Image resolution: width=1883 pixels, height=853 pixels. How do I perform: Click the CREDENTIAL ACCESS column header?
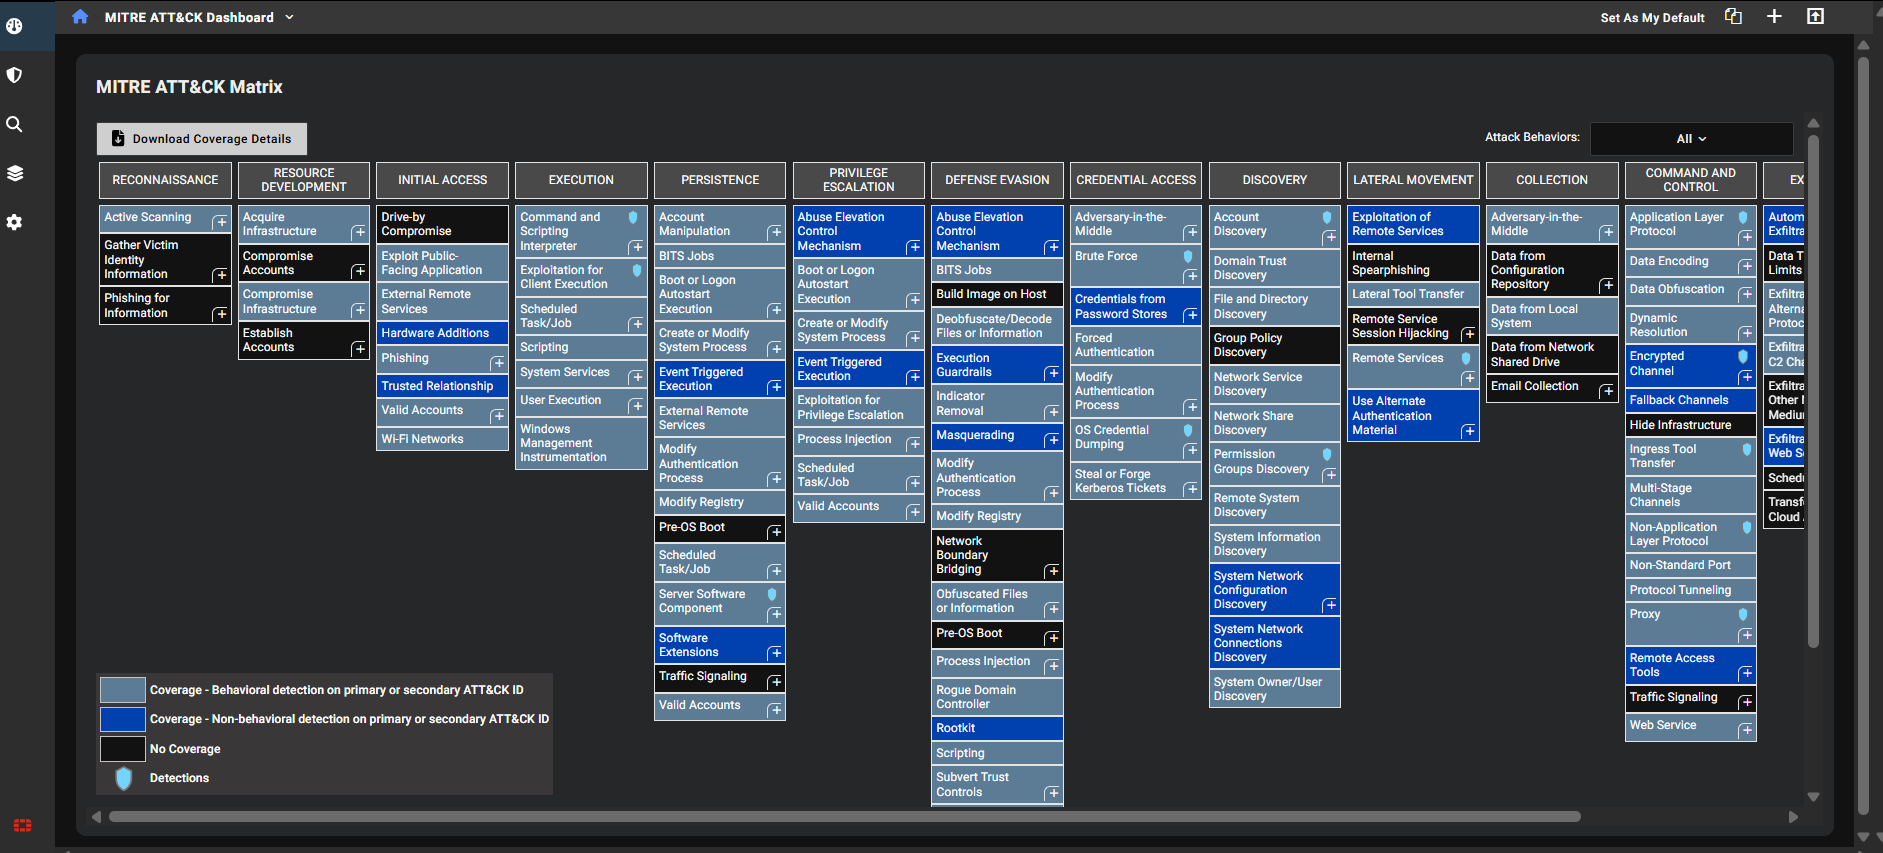(1136, 180)
